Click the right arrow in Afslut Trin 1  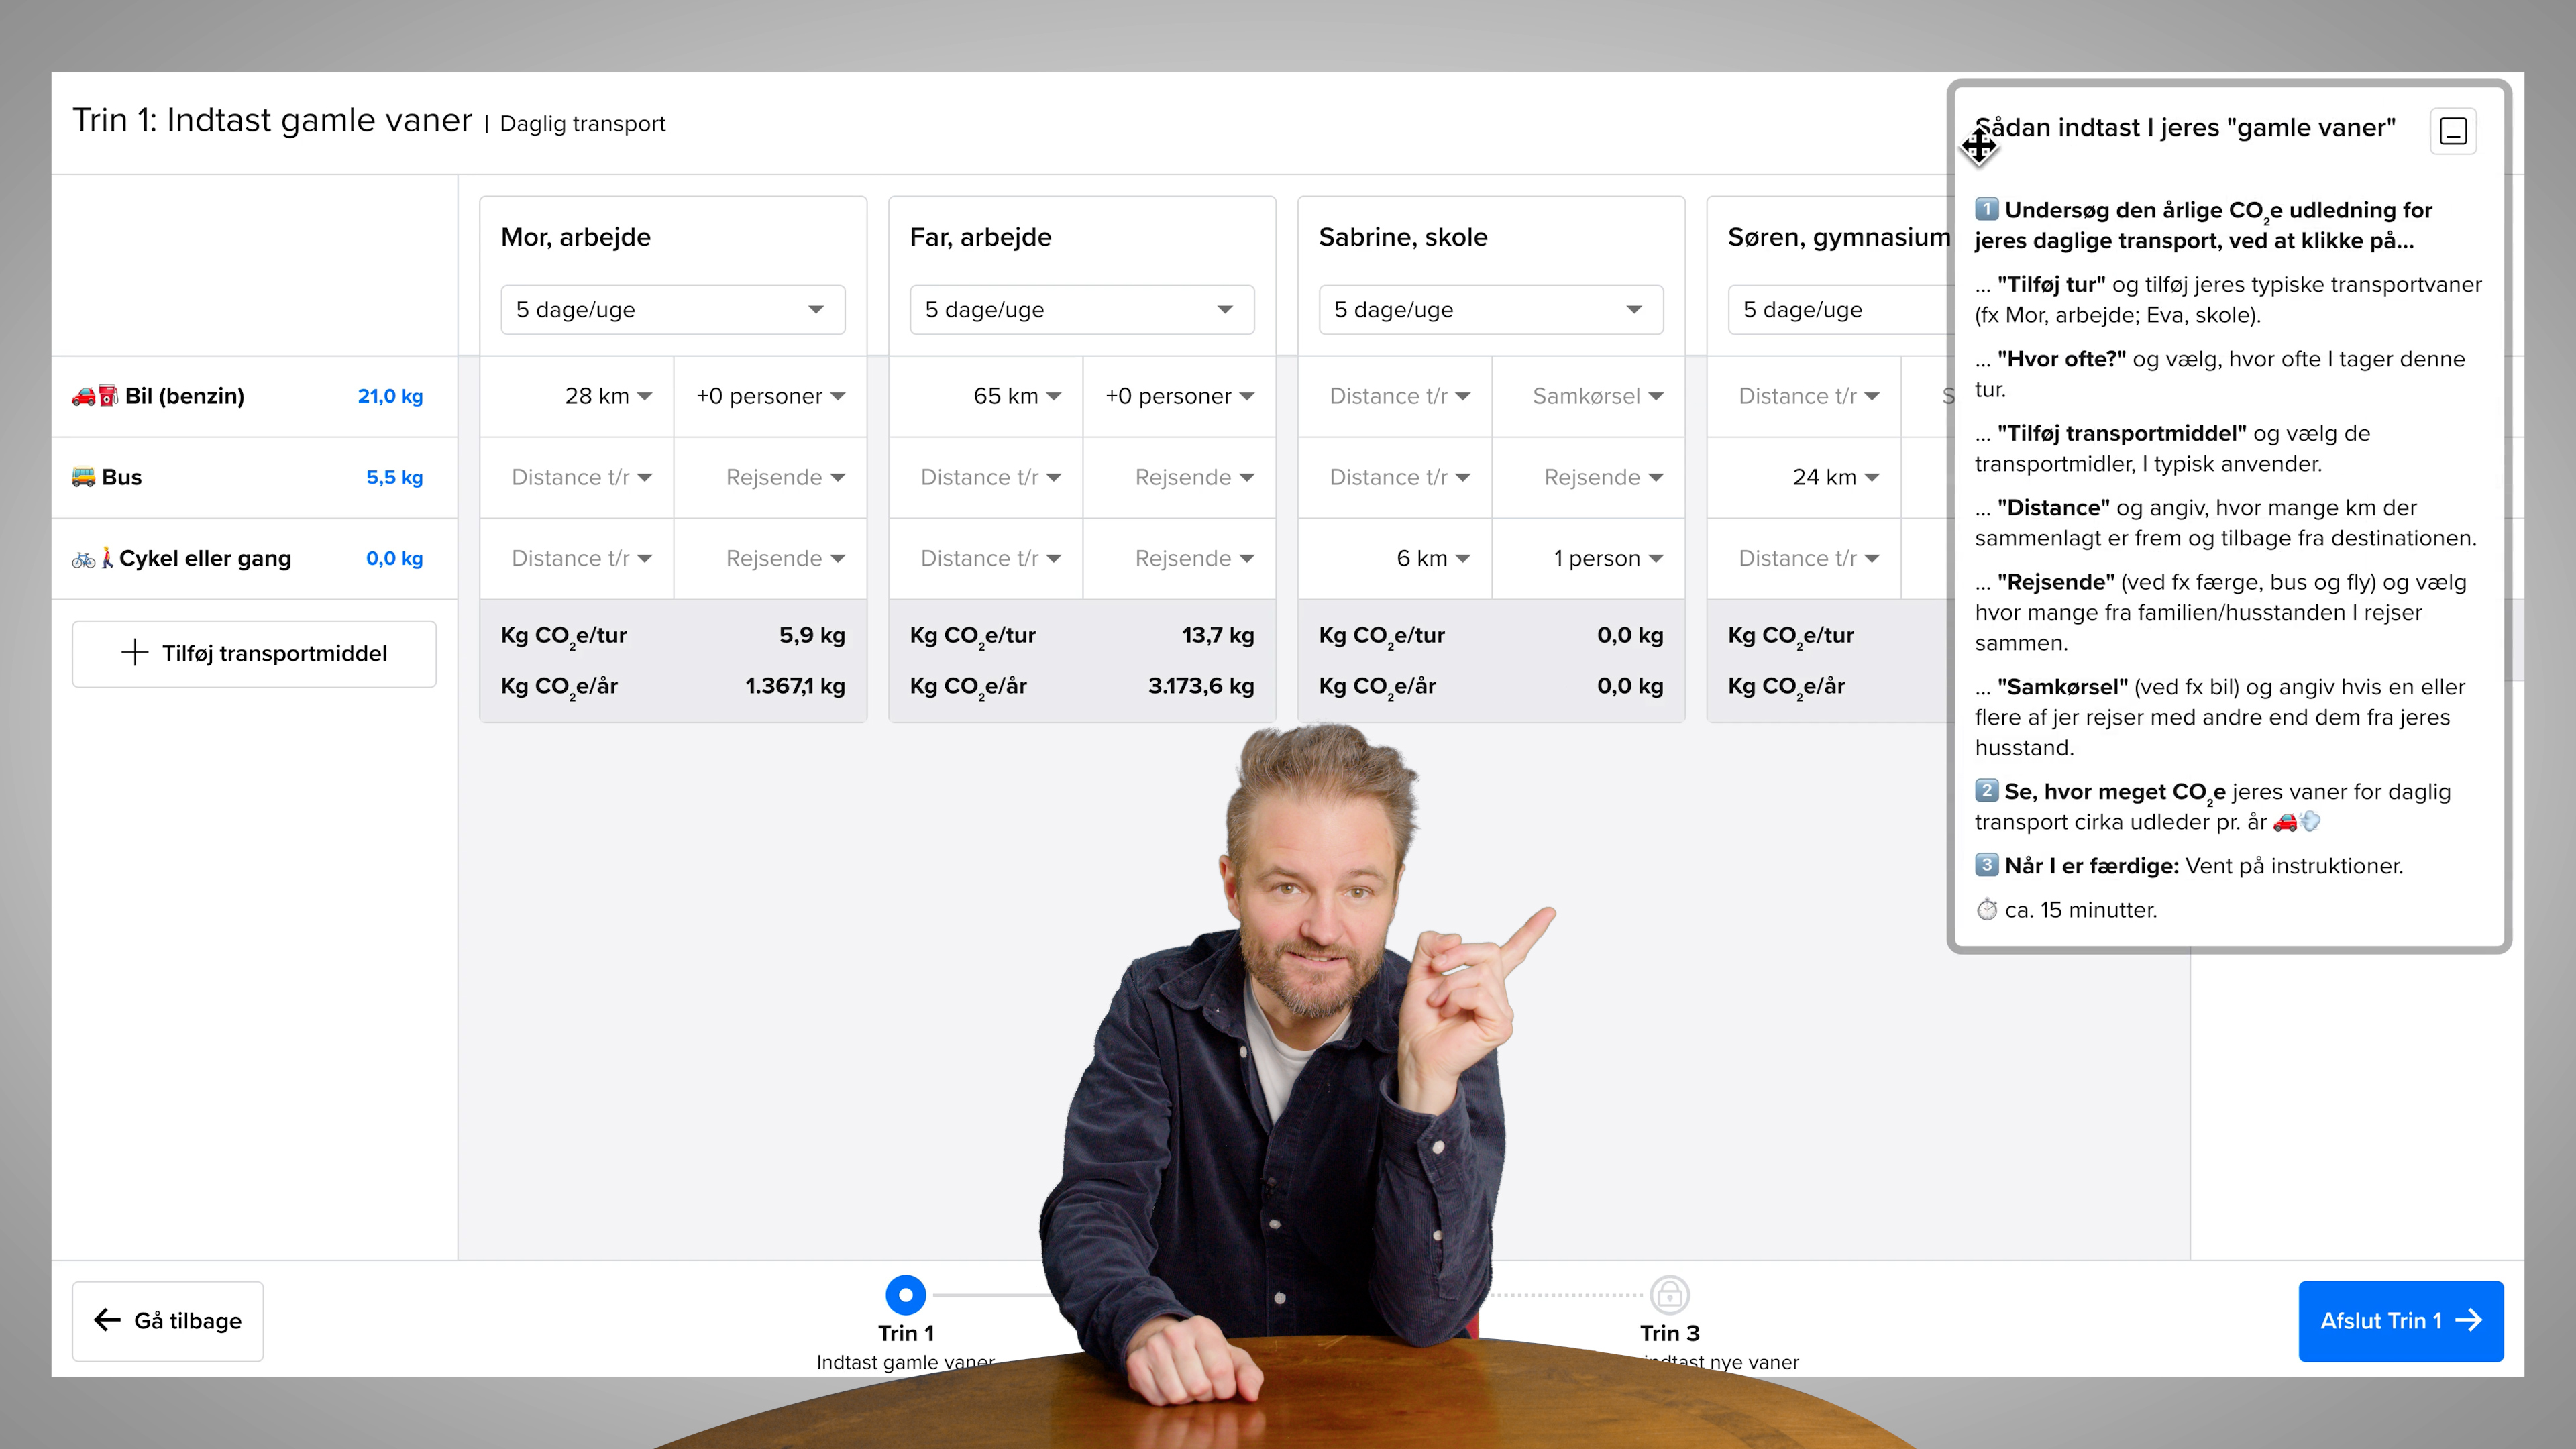point(2468,1320)
